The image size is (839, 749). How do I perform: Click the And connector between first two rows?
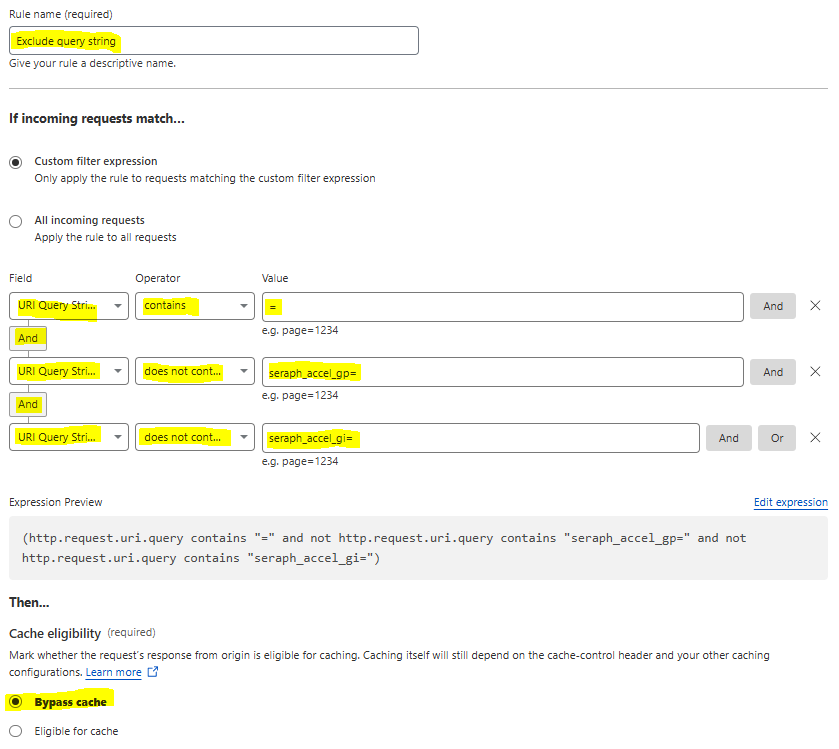[x=28, y=338]
